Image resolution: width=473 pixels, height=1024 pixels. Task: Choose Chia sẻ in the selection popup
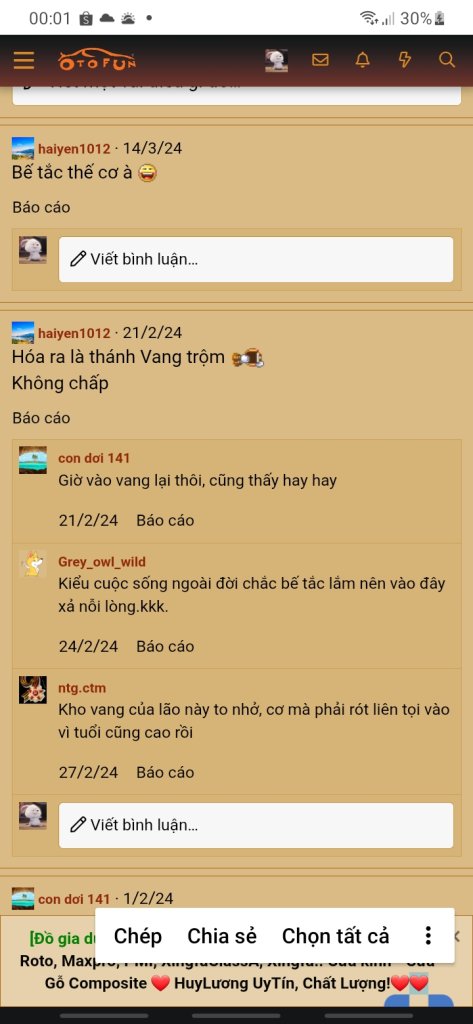(x=222, y=936)
